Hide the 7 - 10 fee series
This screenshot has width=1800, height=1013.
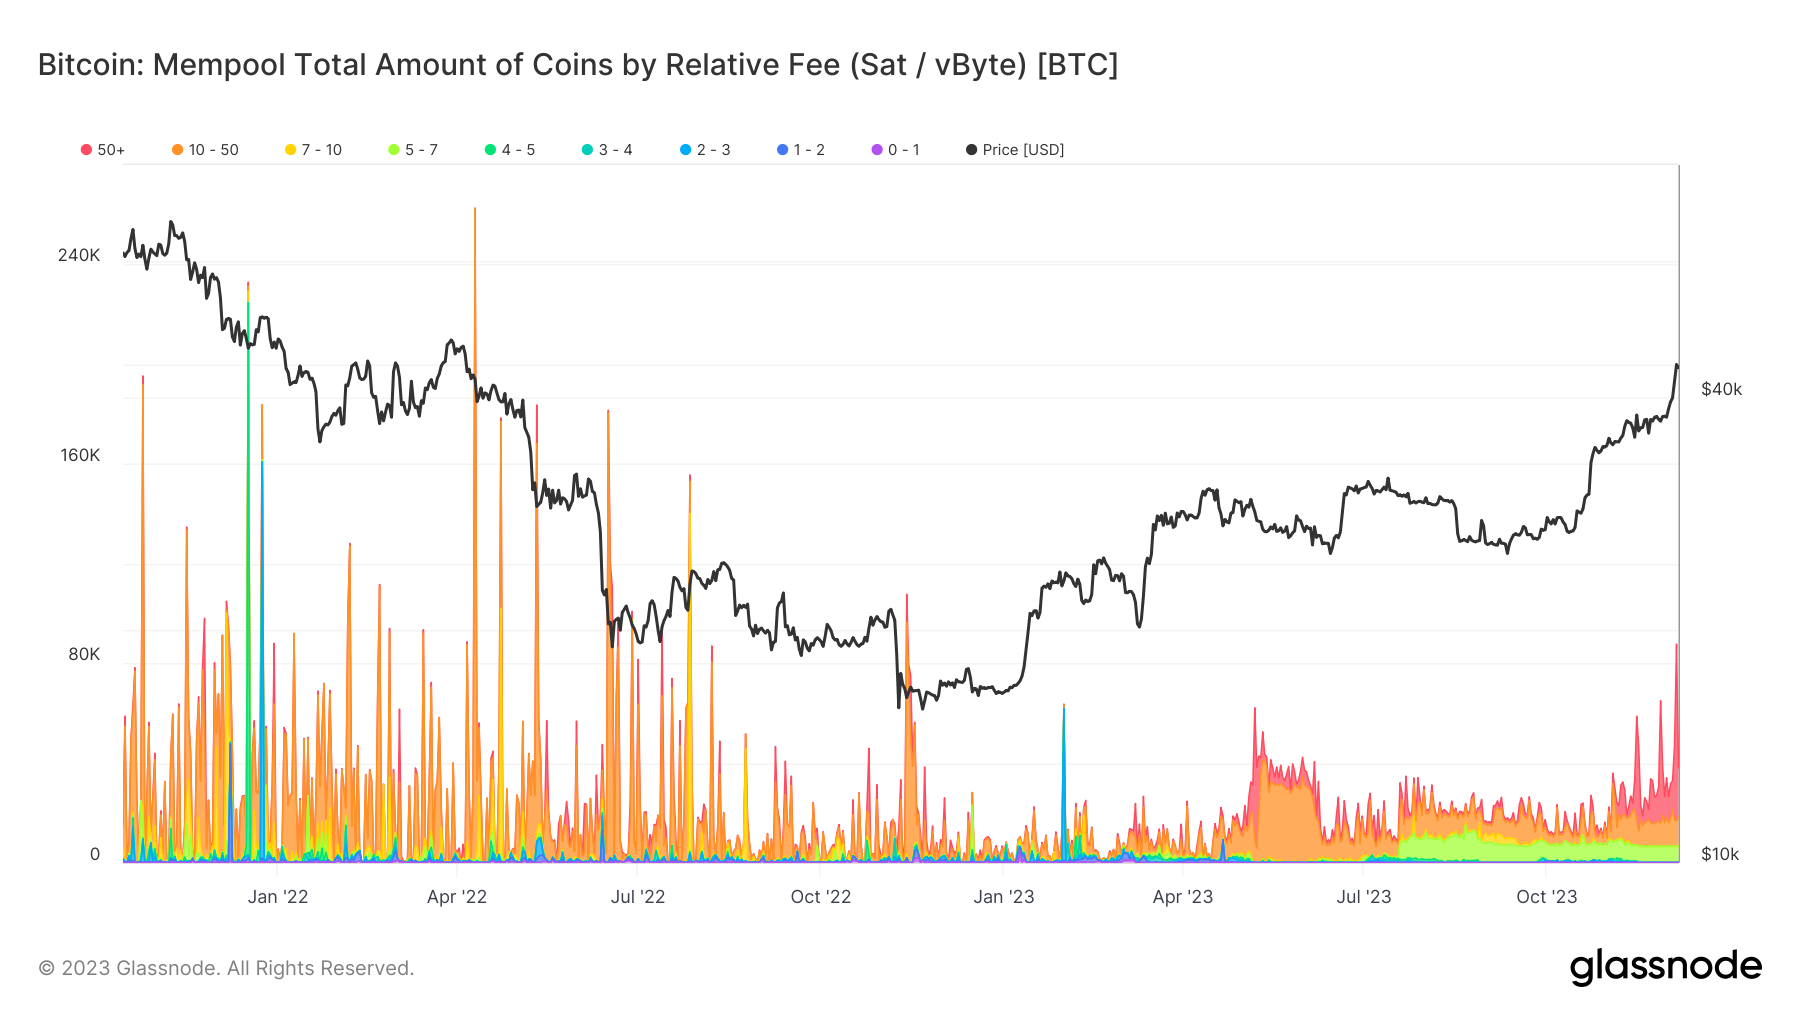(x=313, y=150)
